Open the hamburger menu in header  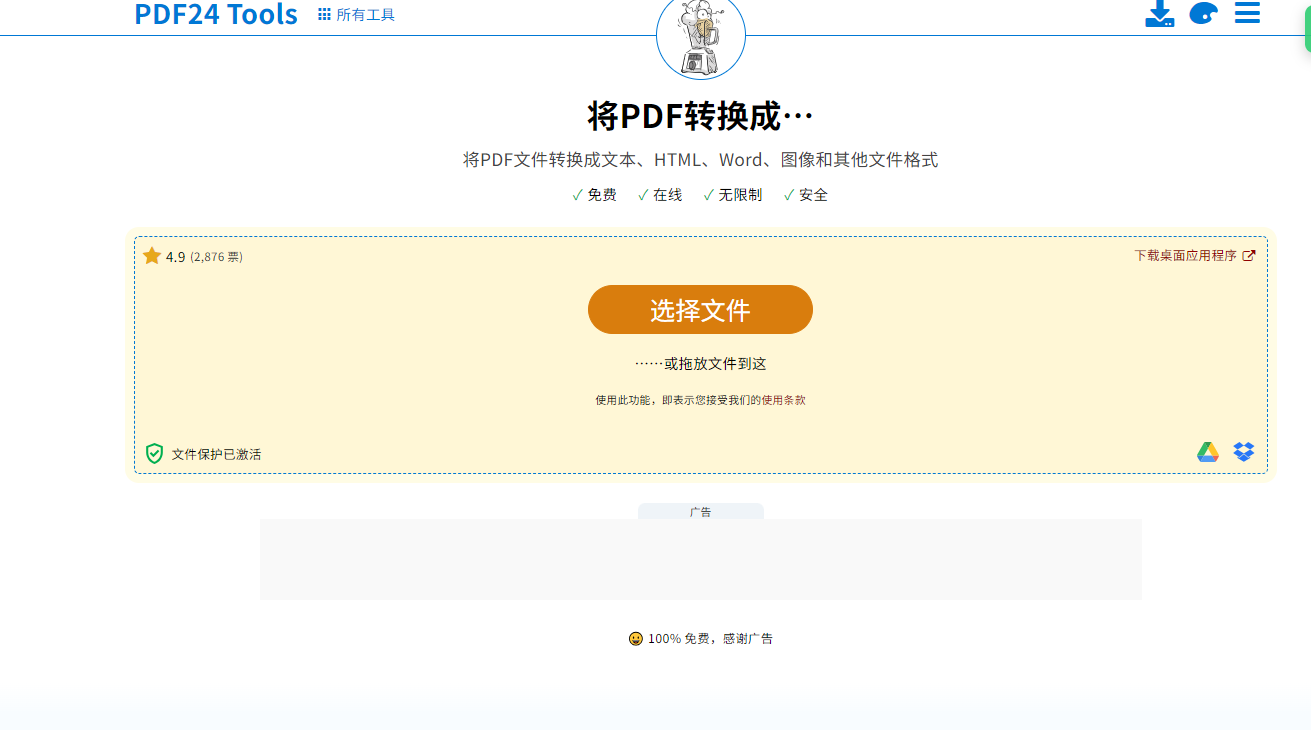click(1247, 14)
